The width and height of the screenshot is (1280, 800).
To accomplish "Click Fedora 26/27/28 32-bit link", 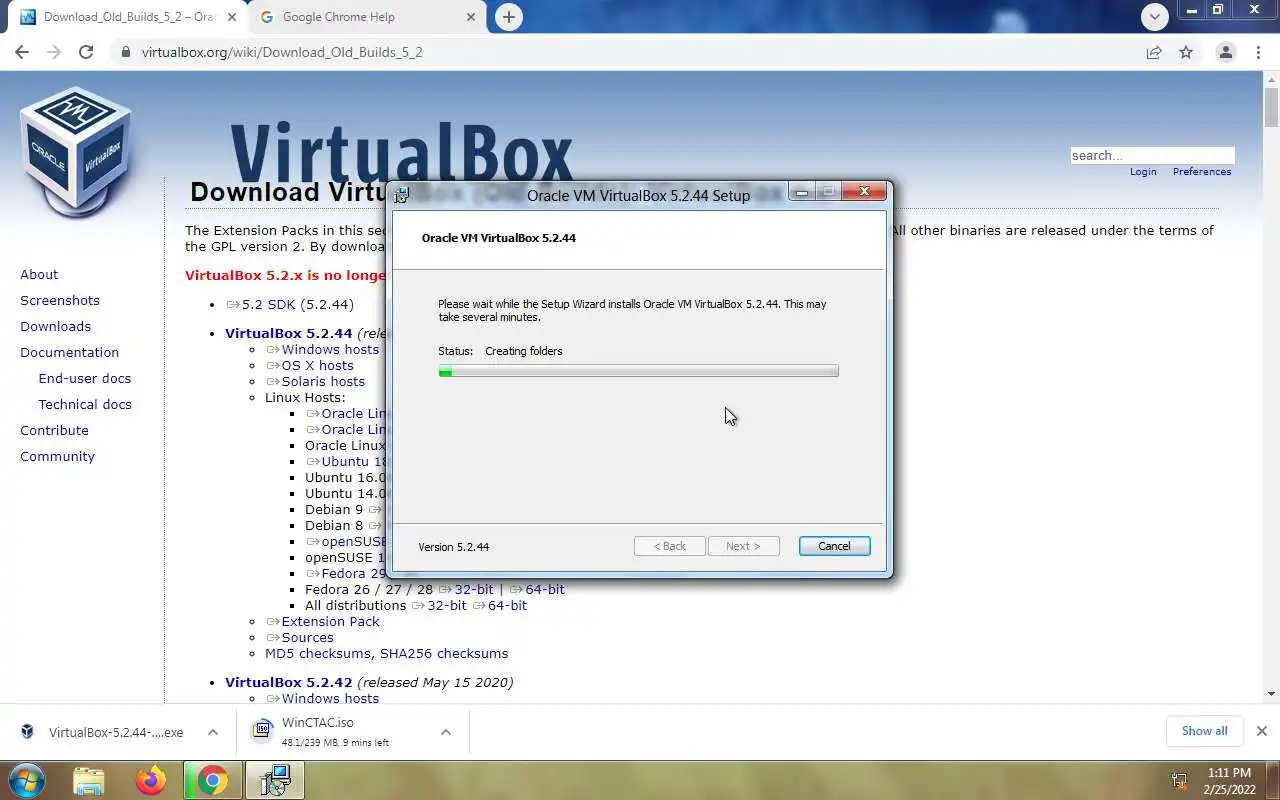I will (466, 589).
